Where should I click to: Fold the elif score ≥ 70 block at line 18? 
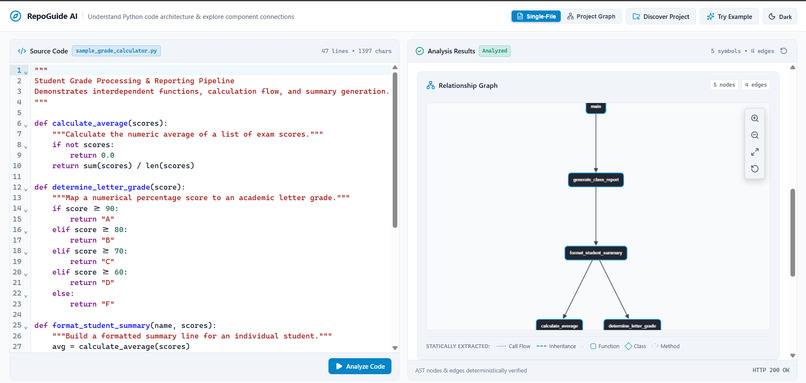point(26,252)
